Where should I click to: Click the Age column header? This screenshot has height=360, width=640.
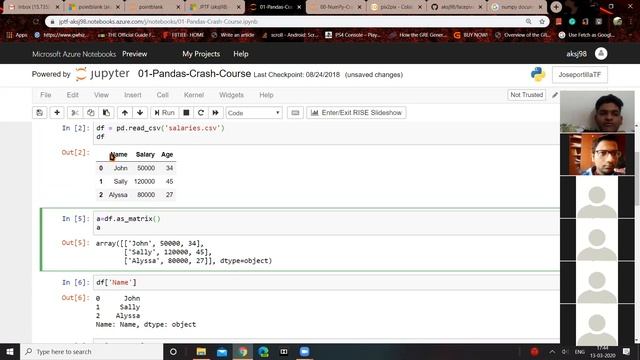pyautogui.click(x=167, y=155)
